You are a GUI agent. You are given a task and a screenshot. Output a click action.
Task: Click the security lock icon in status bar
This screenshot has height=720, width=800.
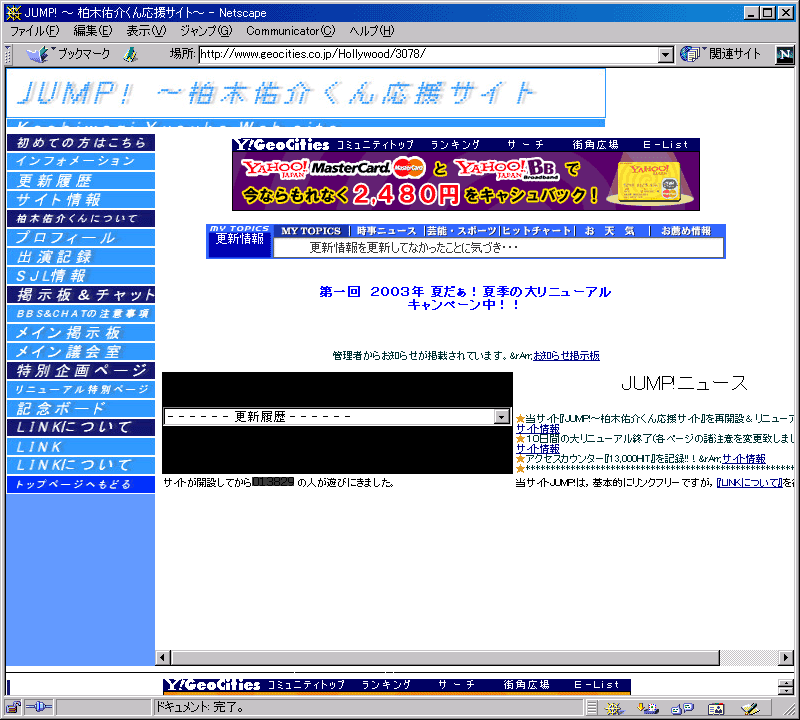(x=13, y=707)
